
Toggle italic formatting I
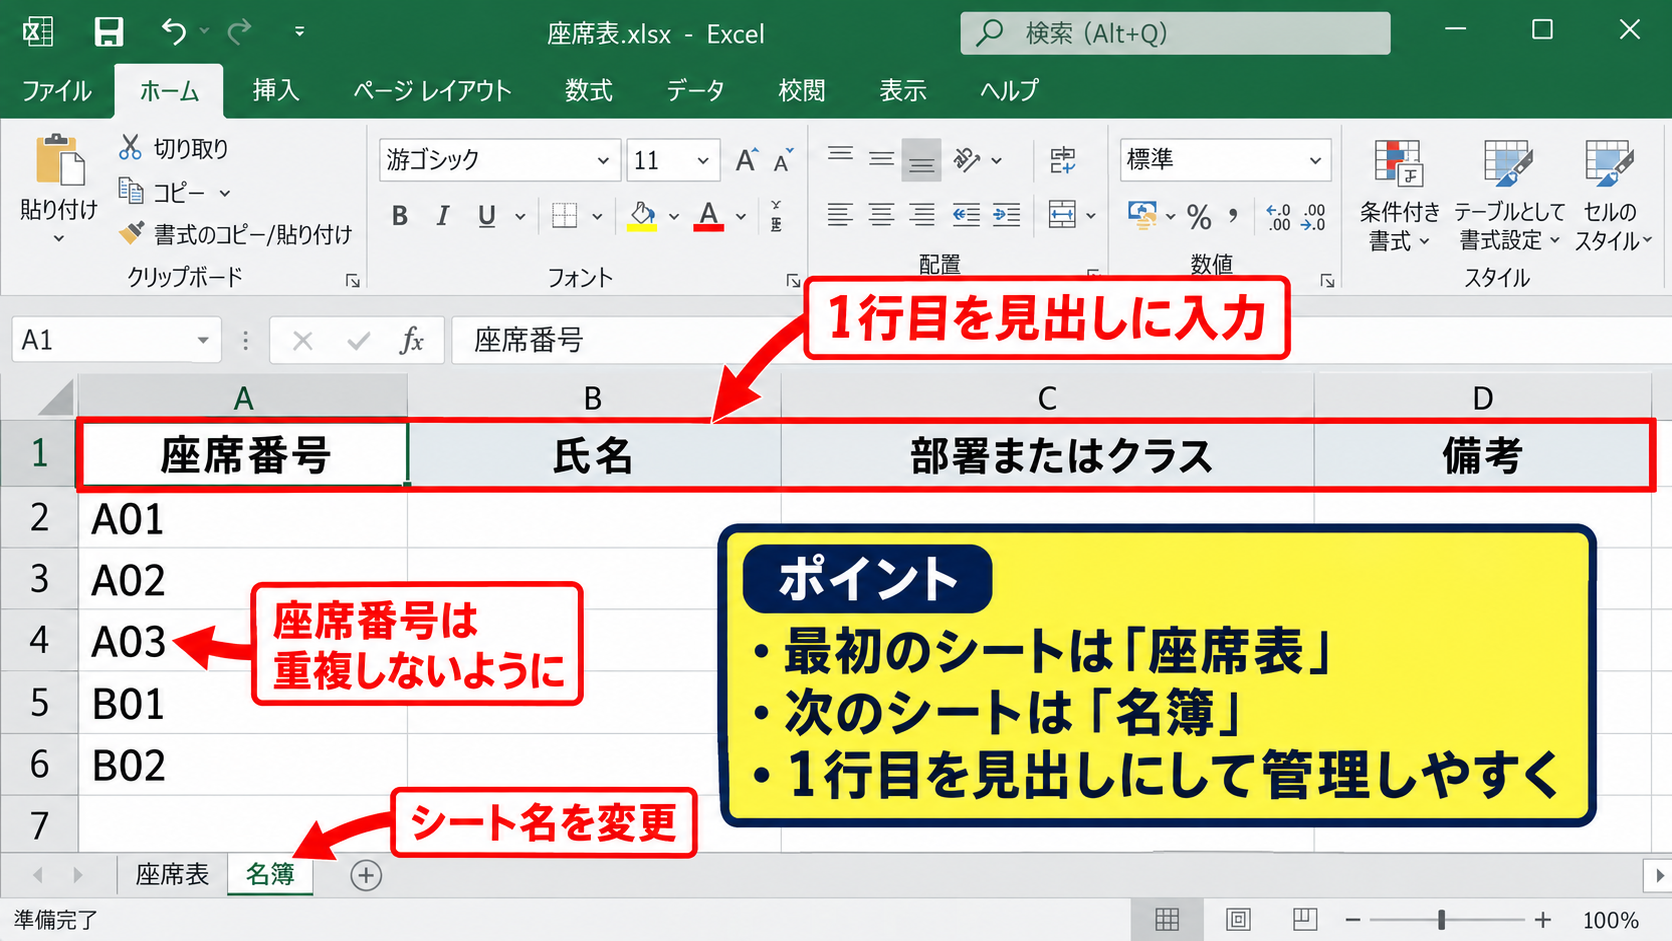click(442, 215)
